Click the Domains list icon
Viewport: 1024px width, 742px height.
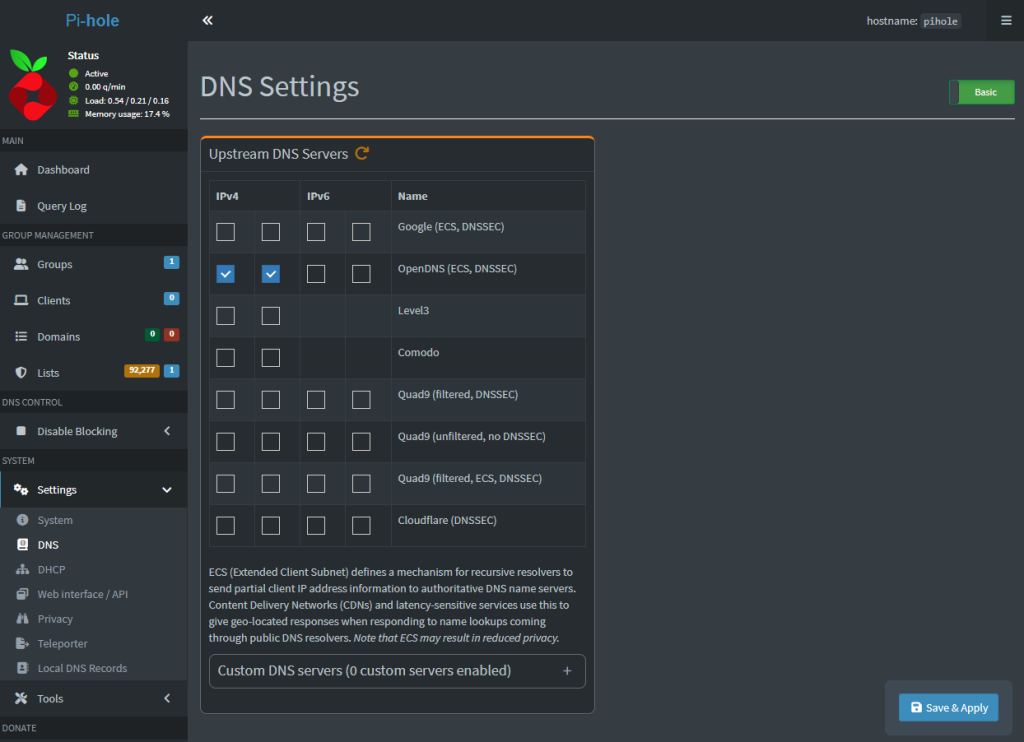22,336
